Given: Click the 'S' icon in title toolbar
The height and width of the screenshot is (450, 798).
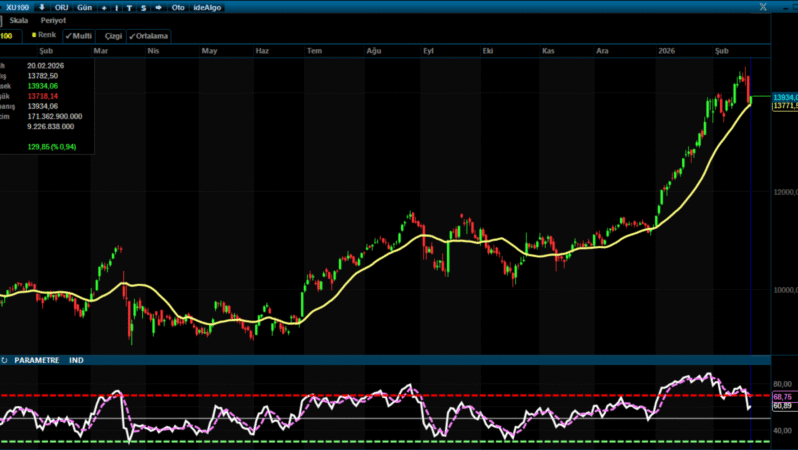Looking at the screenshot, I should [x=143, y=7].
